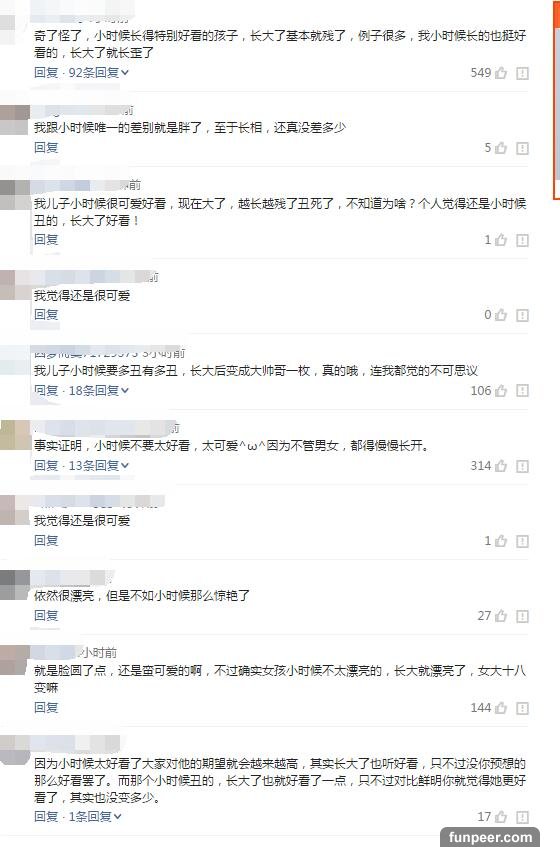This screenshot has width=560, height=847.
Task: Expand the 13条回复 replies
Action: (x=98, y=465)
